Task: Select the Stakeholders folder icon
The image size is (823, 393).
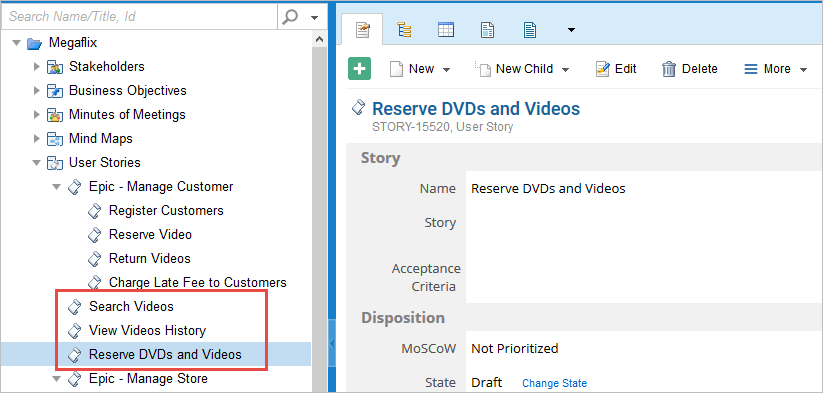Action: 55,67
